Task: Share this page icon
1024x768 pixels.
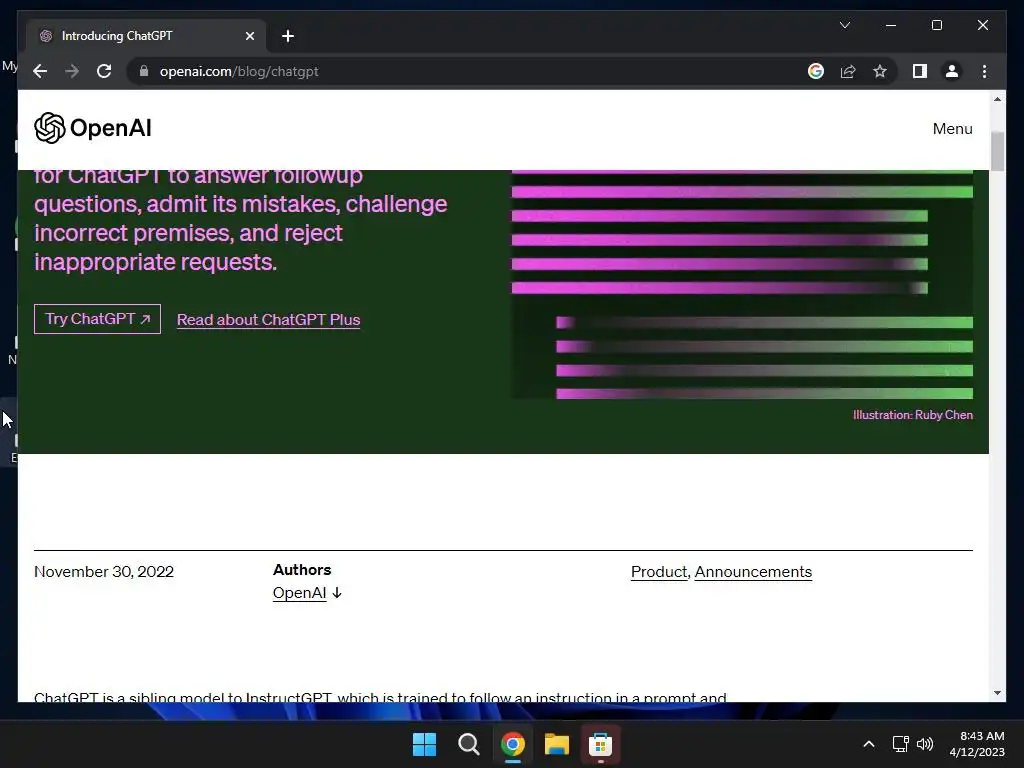Action: (848, 71)
